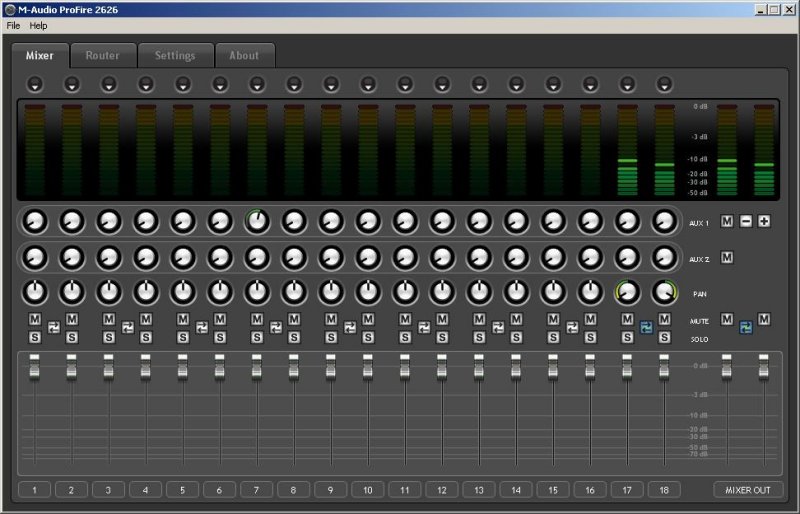Open the input source dropdown above channel 9
This screenshot has height=514, width=800.
[x=331, y=84]
